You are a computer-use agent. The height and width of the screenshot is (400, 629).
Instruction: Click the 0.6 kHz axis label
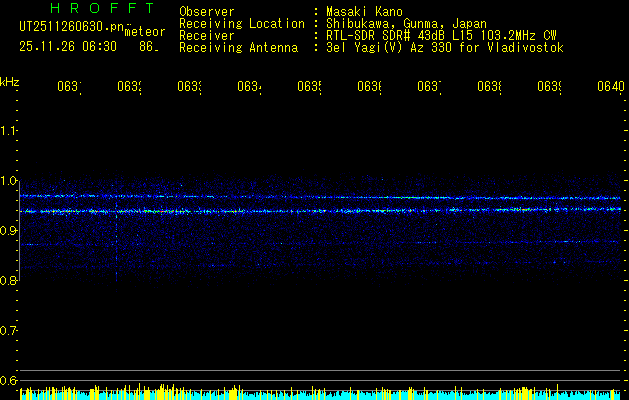(8, 380)
